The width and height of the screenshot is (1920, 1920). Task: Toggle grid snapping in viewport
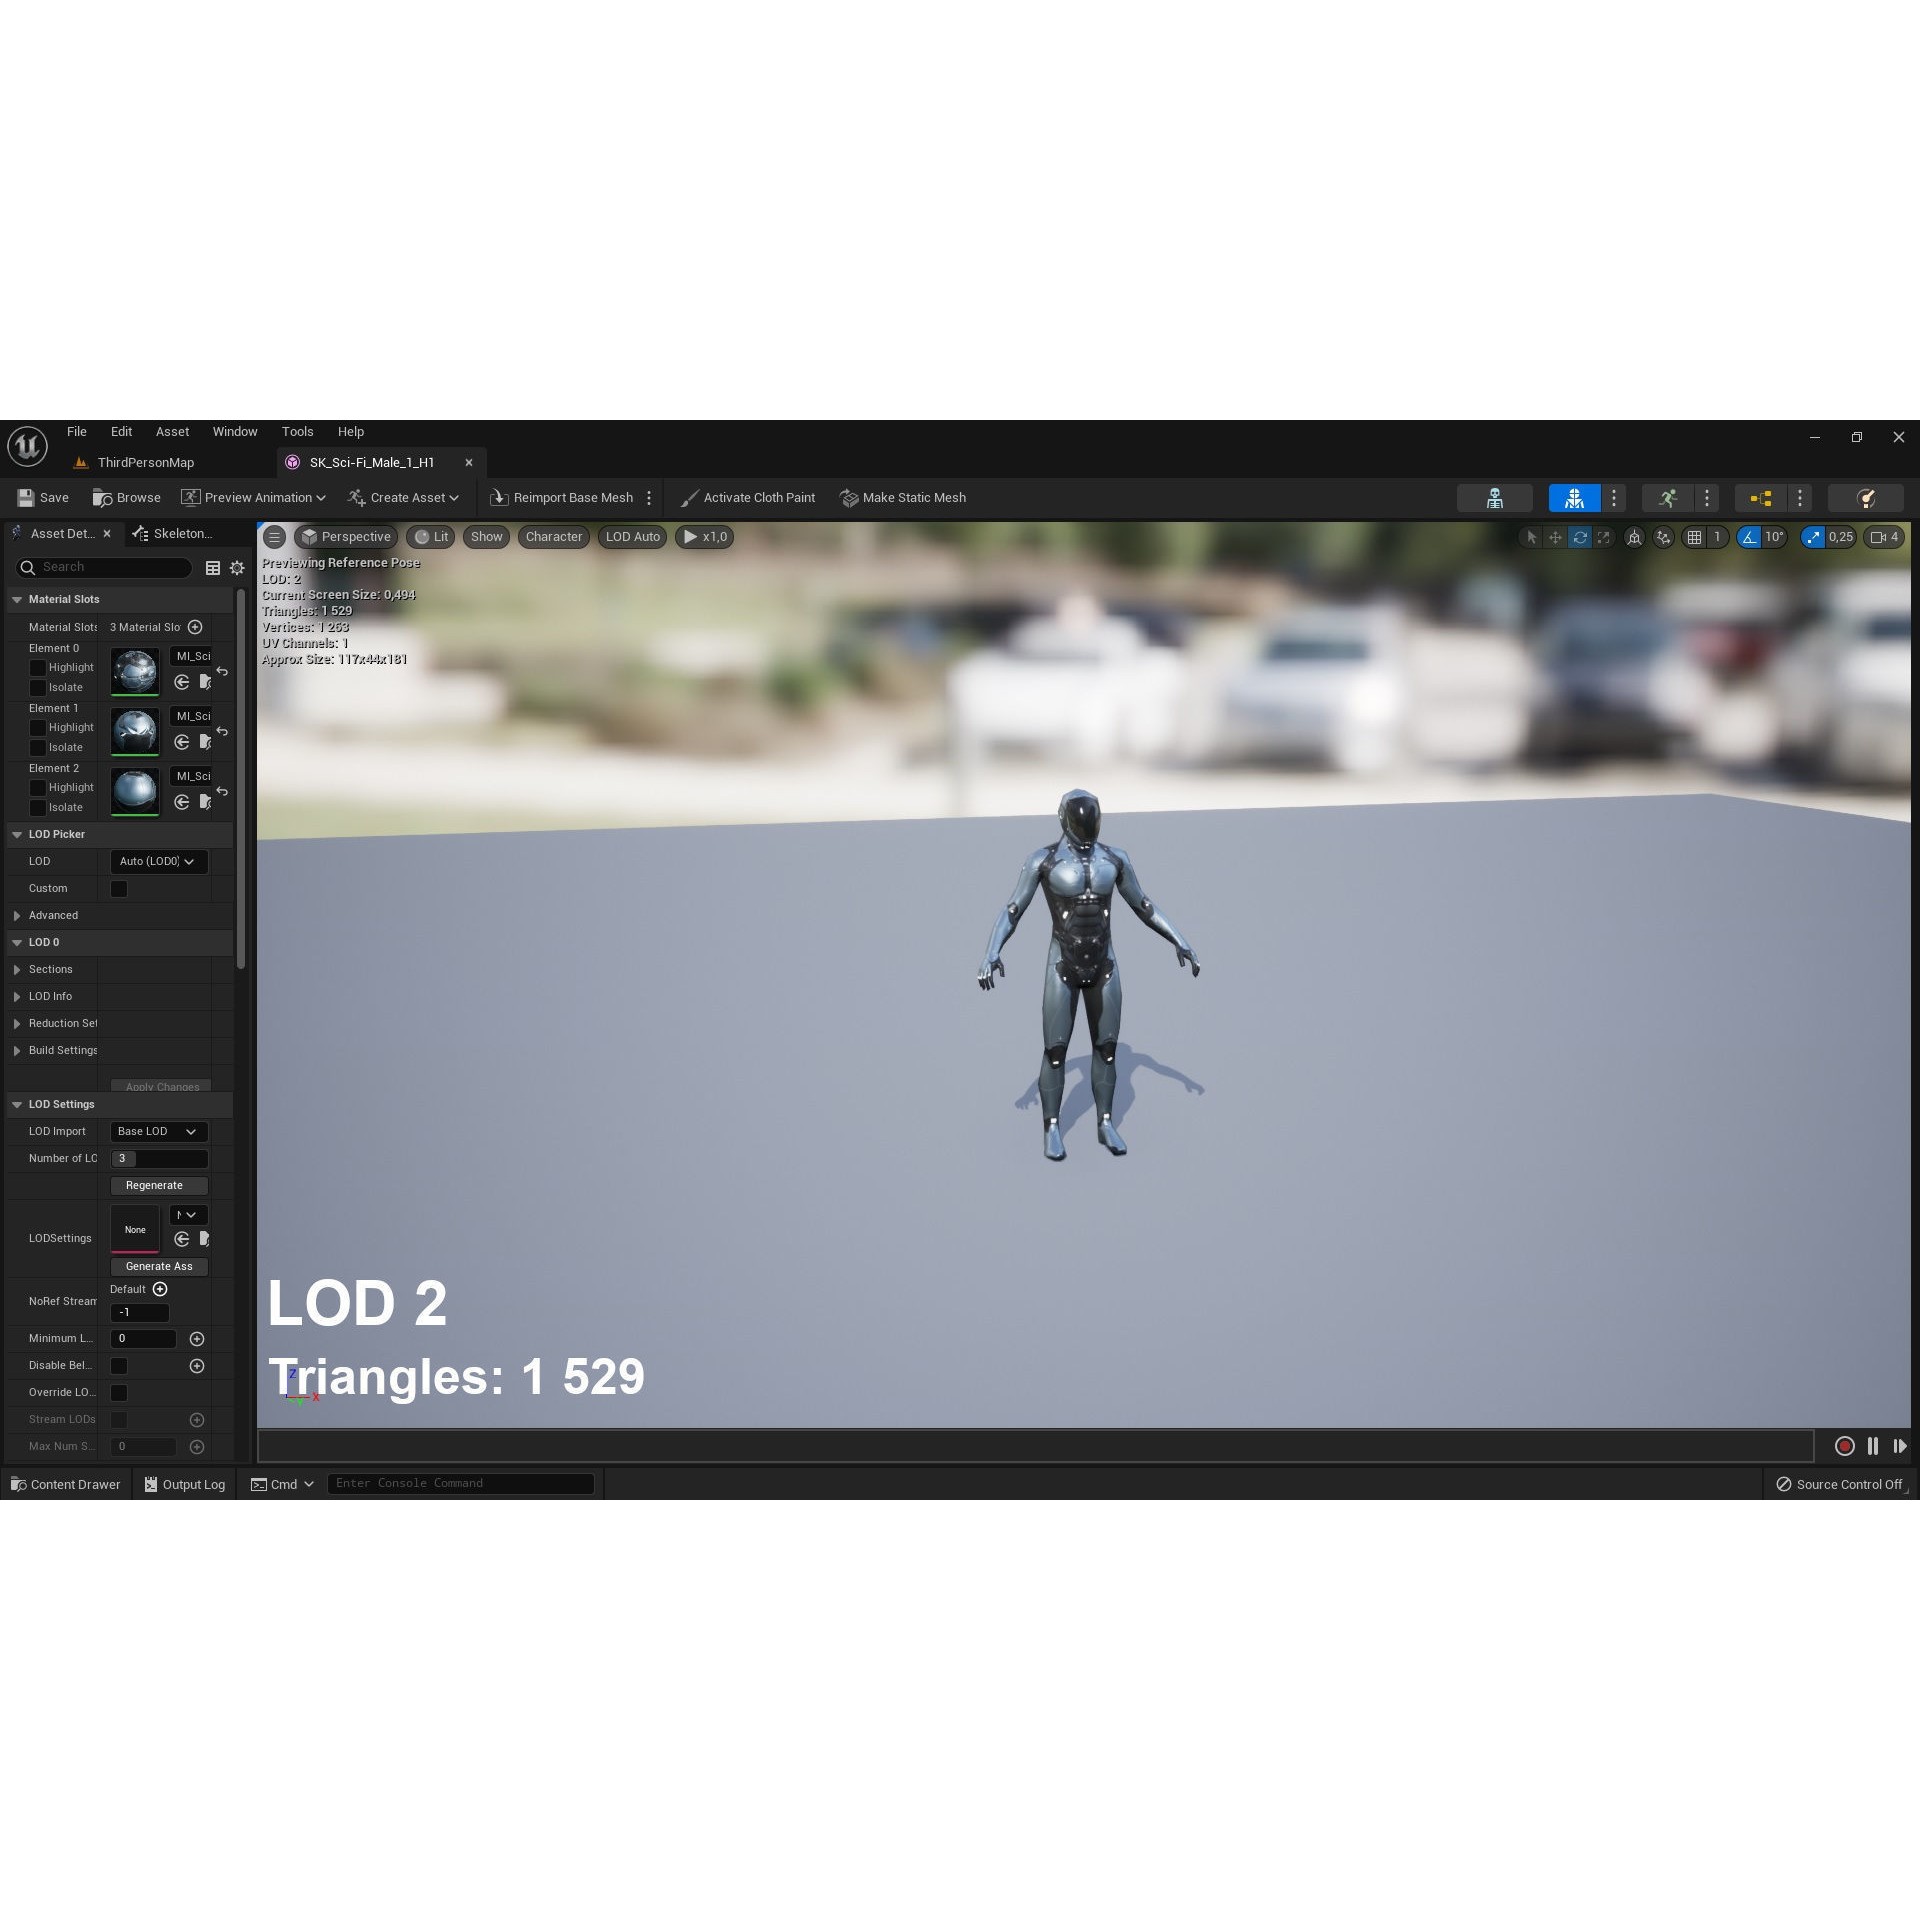tap(1694, 537)
